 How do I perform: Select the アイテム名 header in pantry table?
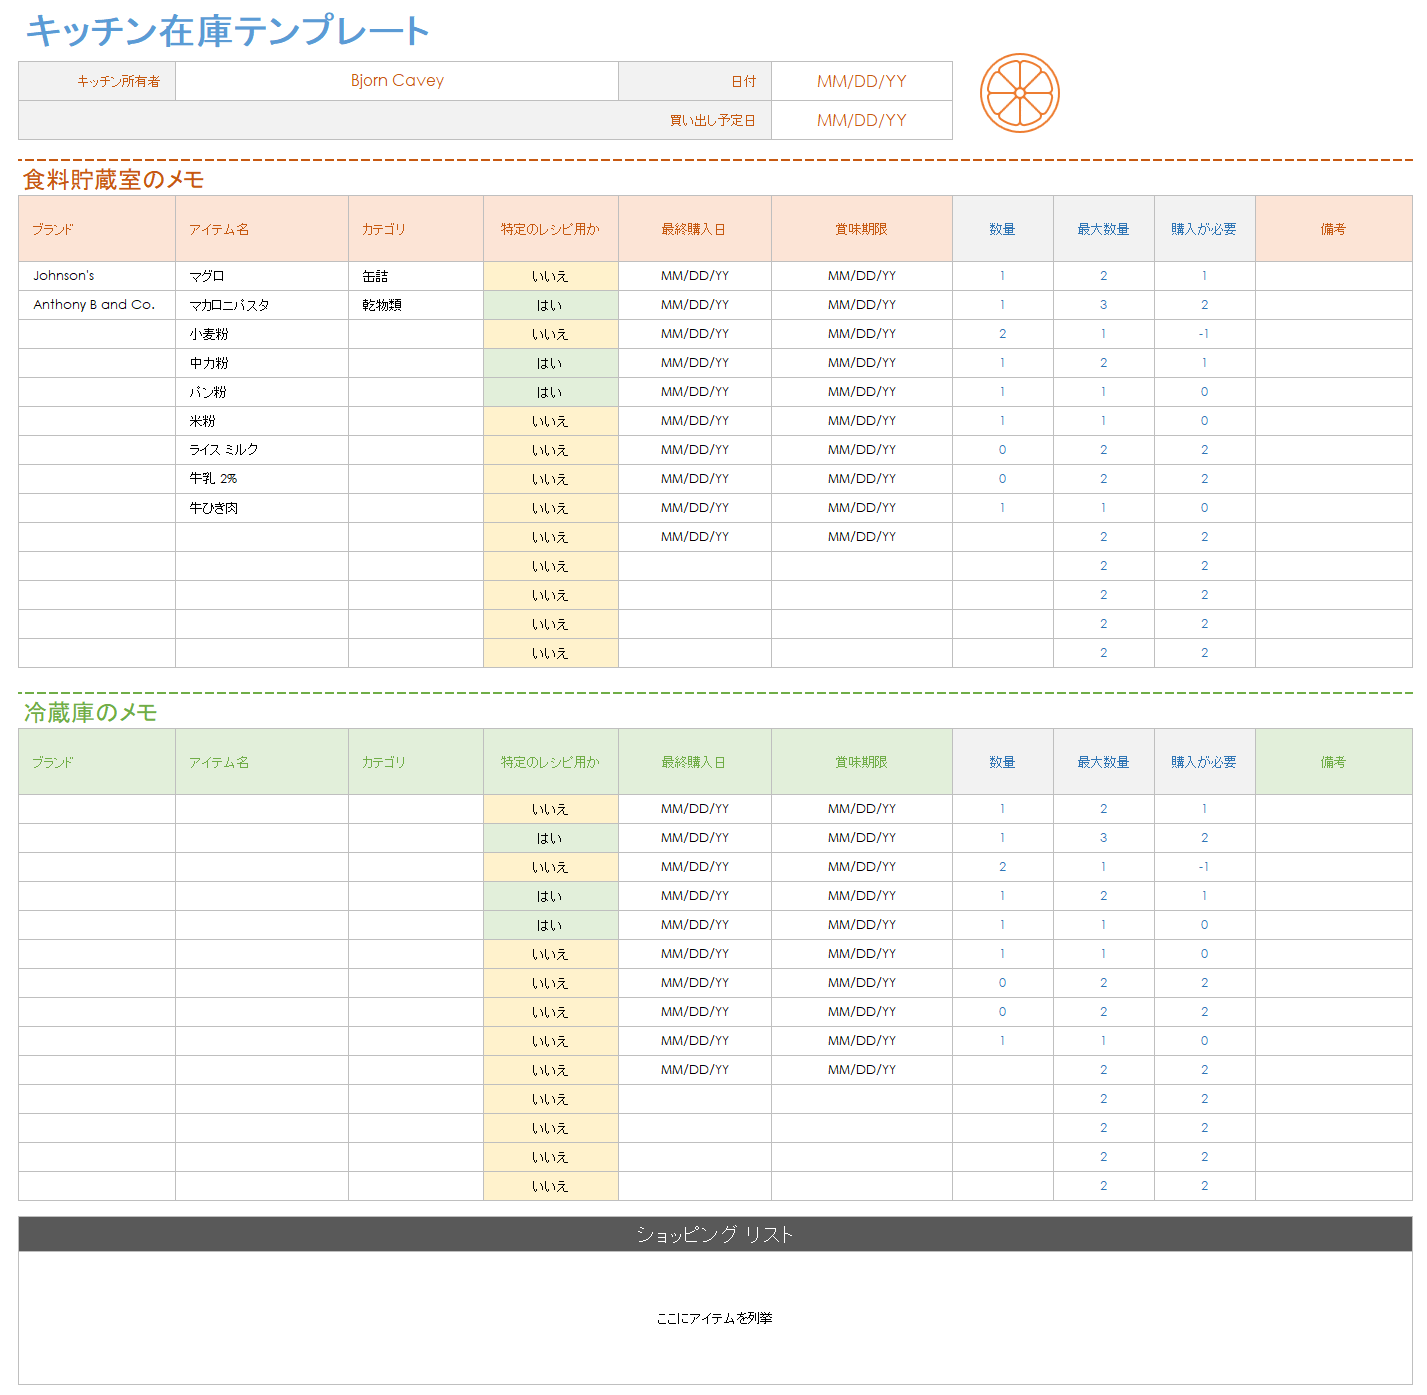[262, 229]
